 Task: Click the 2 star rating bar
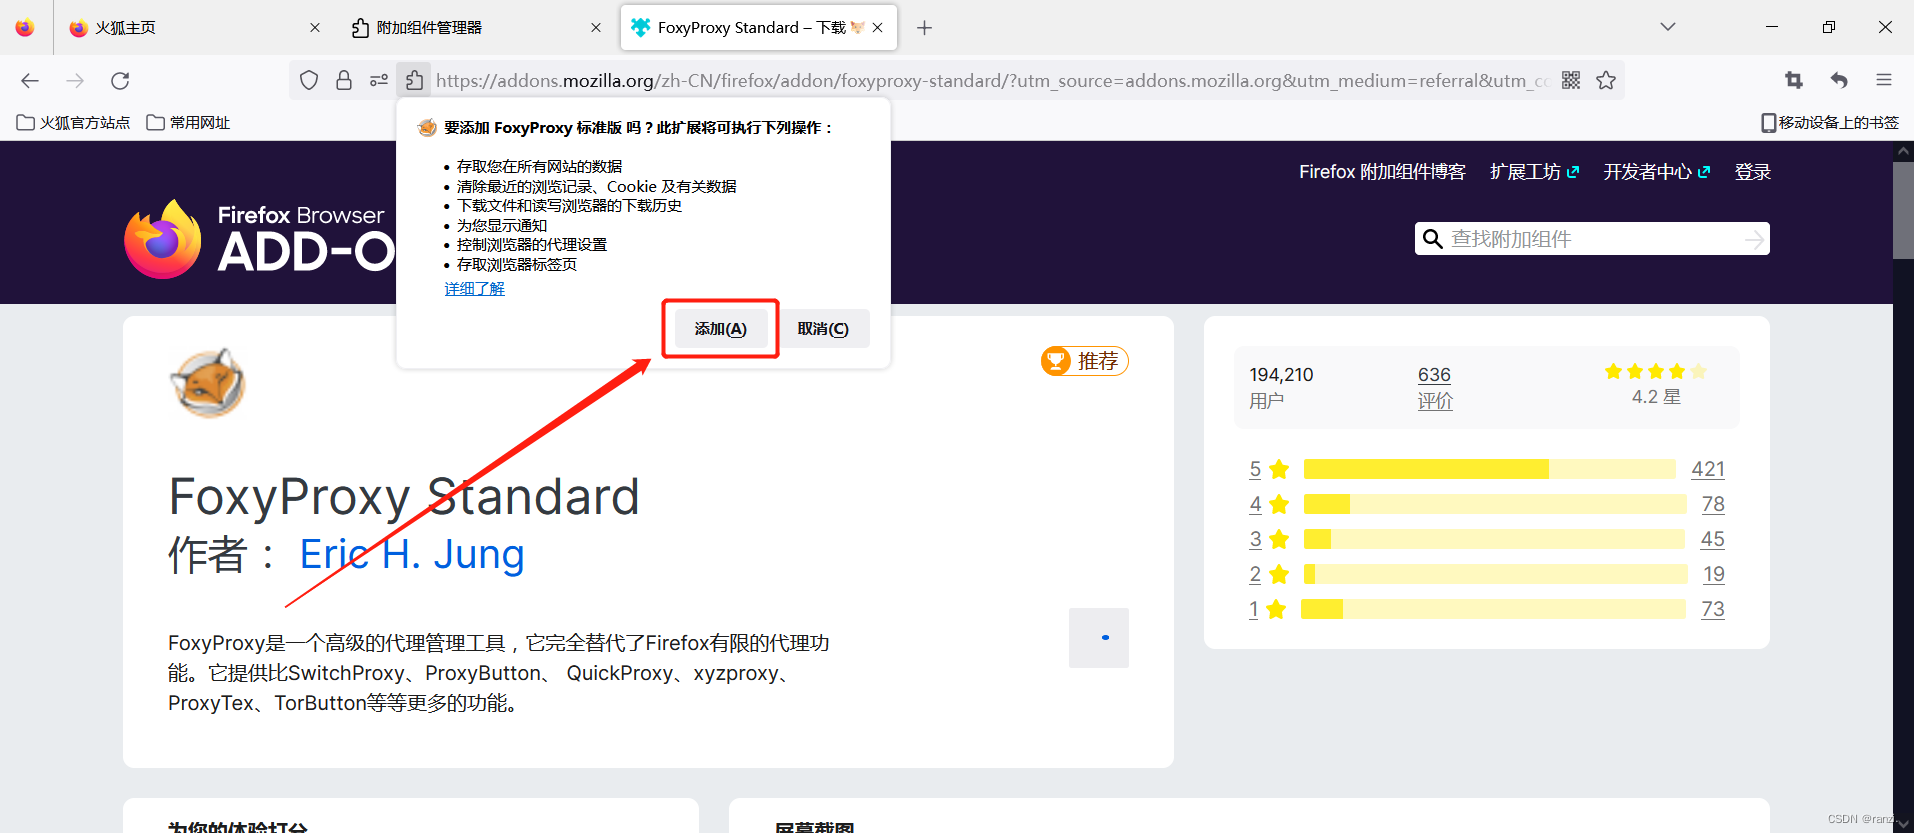point(1495,574)
